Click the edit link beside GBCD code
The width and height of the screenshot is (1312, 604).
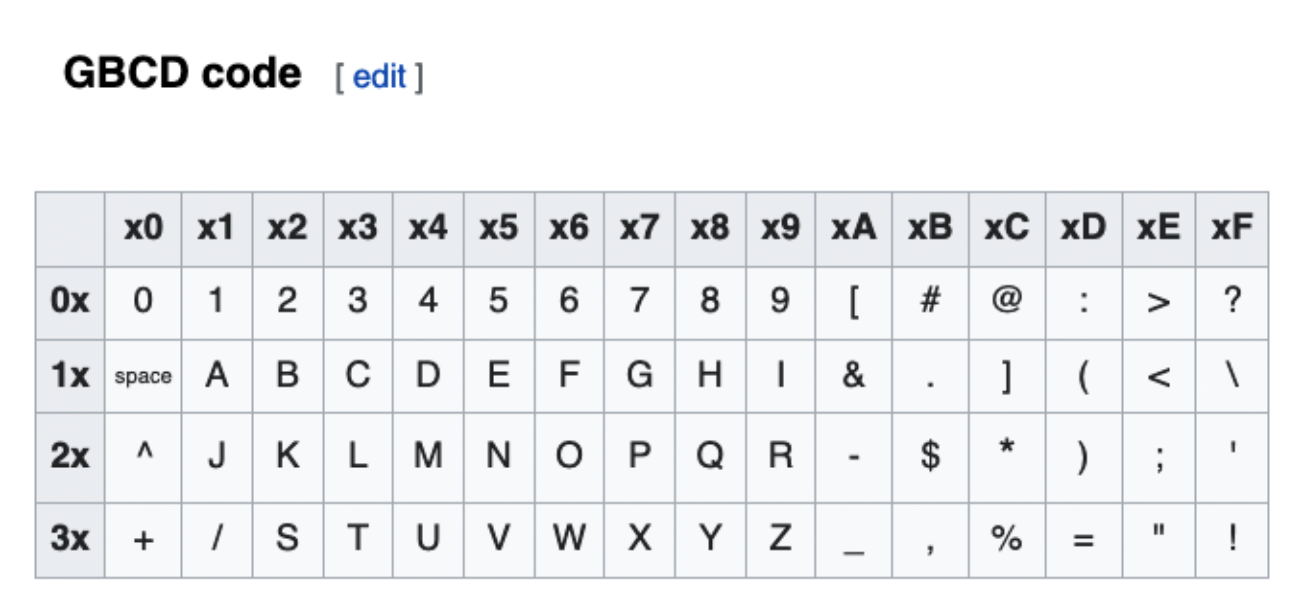point(379,76)
